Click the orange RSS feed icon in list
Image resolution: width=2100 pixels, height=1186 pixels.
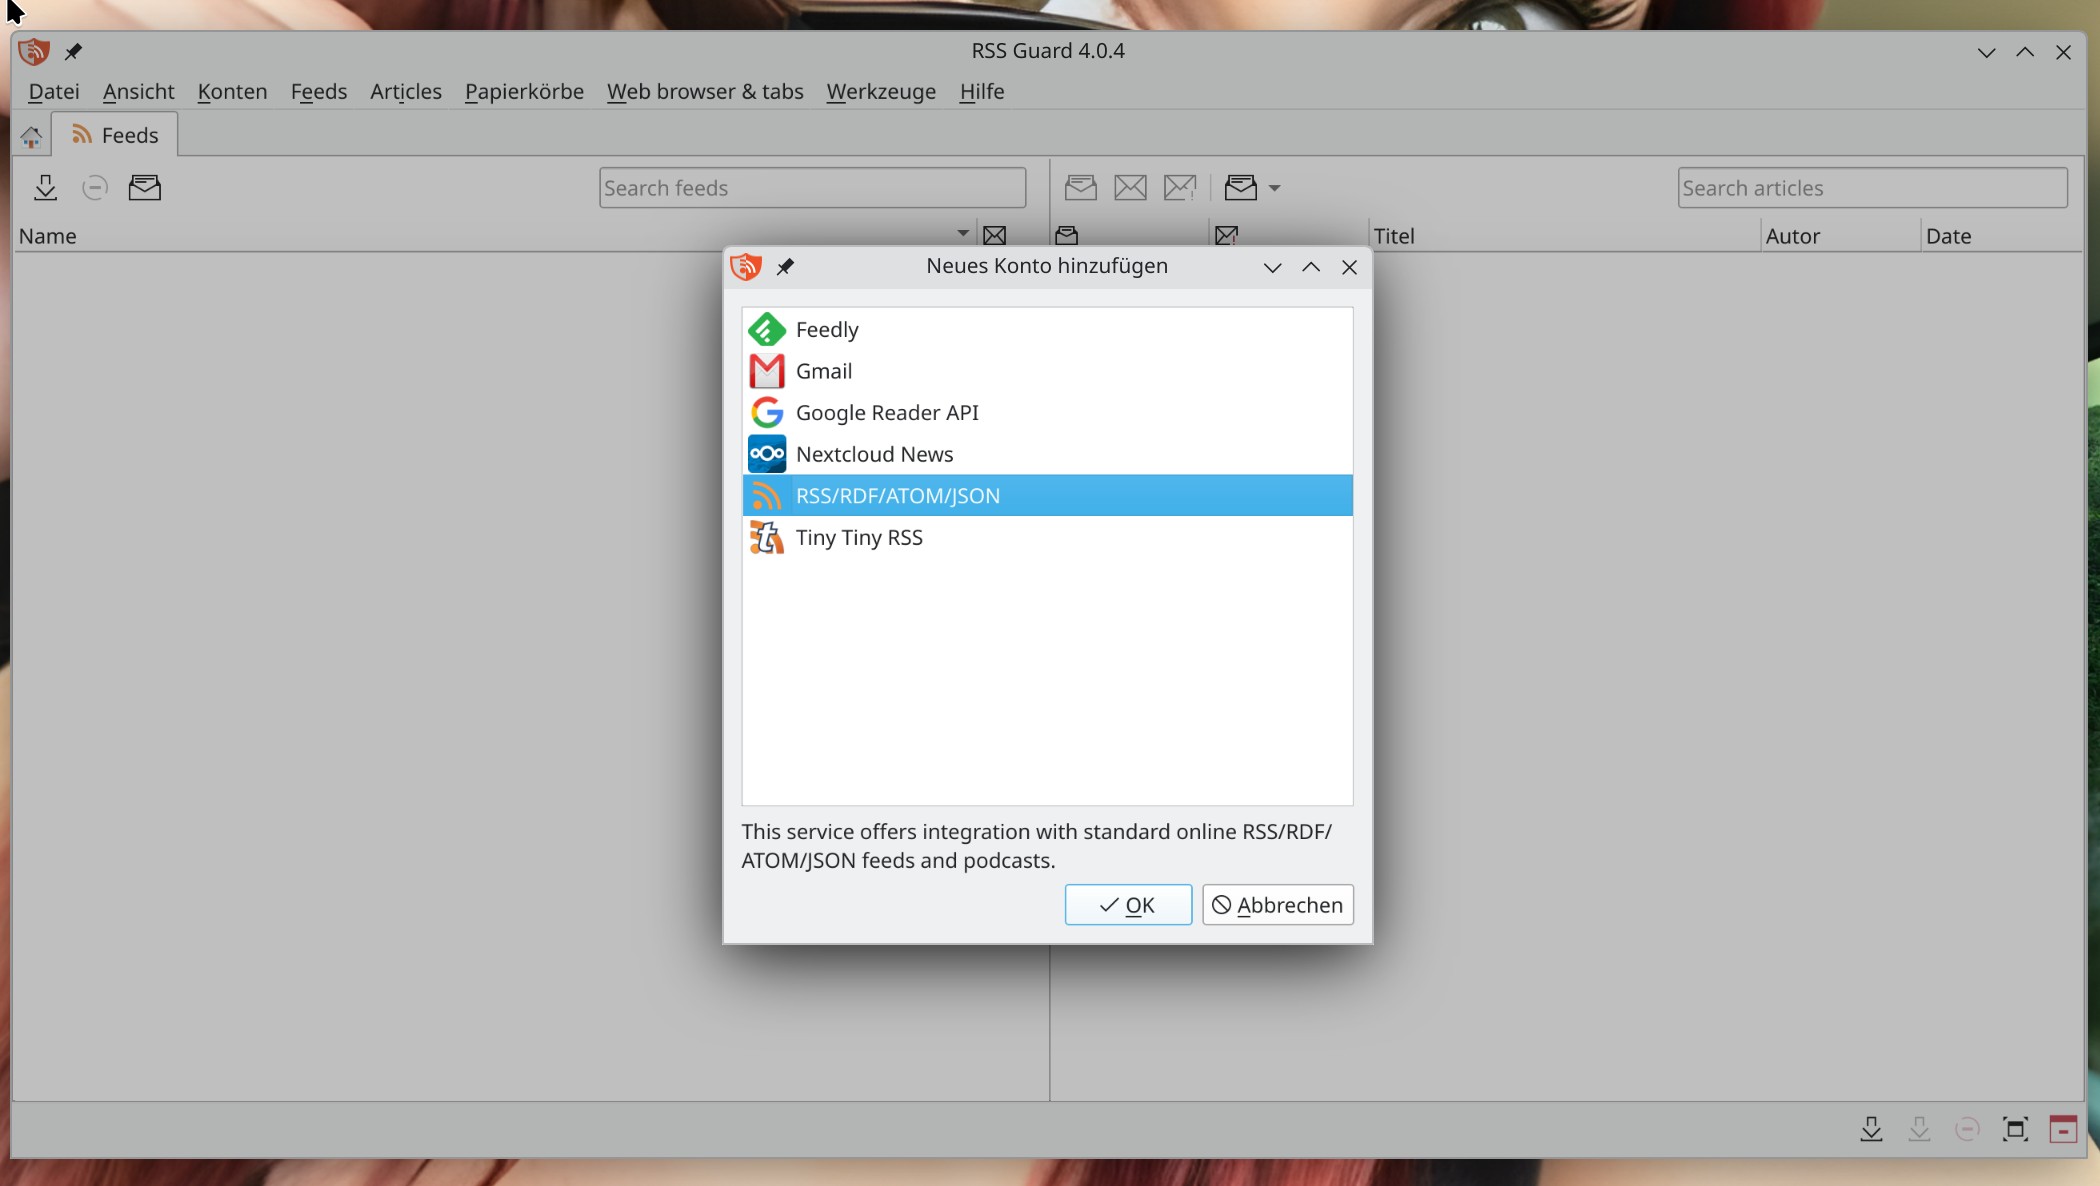[x=767, y=495]
